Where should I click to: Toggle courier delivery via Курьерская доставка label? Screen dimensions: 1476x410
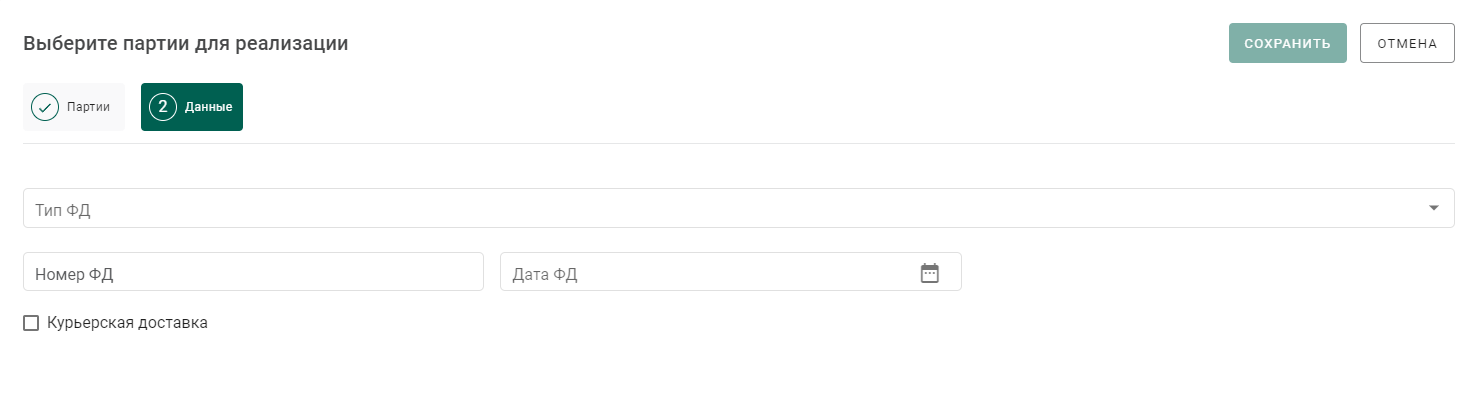tap(127, 323)
